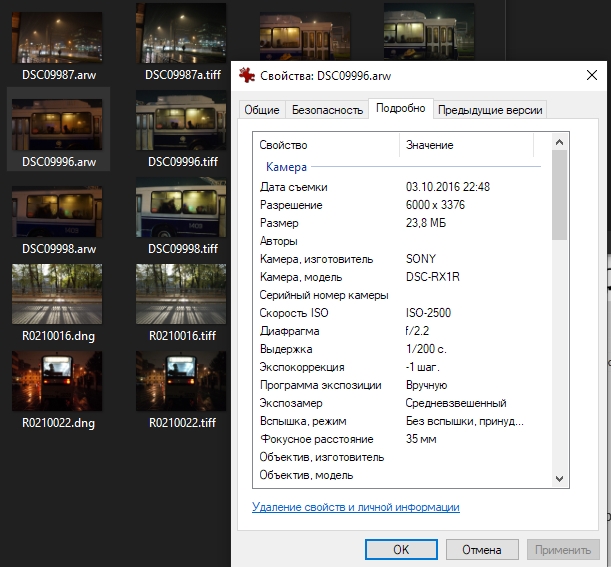Click the Дата съемки value 03.10.2016 22:48
The height and width of the screenshot is (567, 611).
[448, 187]
